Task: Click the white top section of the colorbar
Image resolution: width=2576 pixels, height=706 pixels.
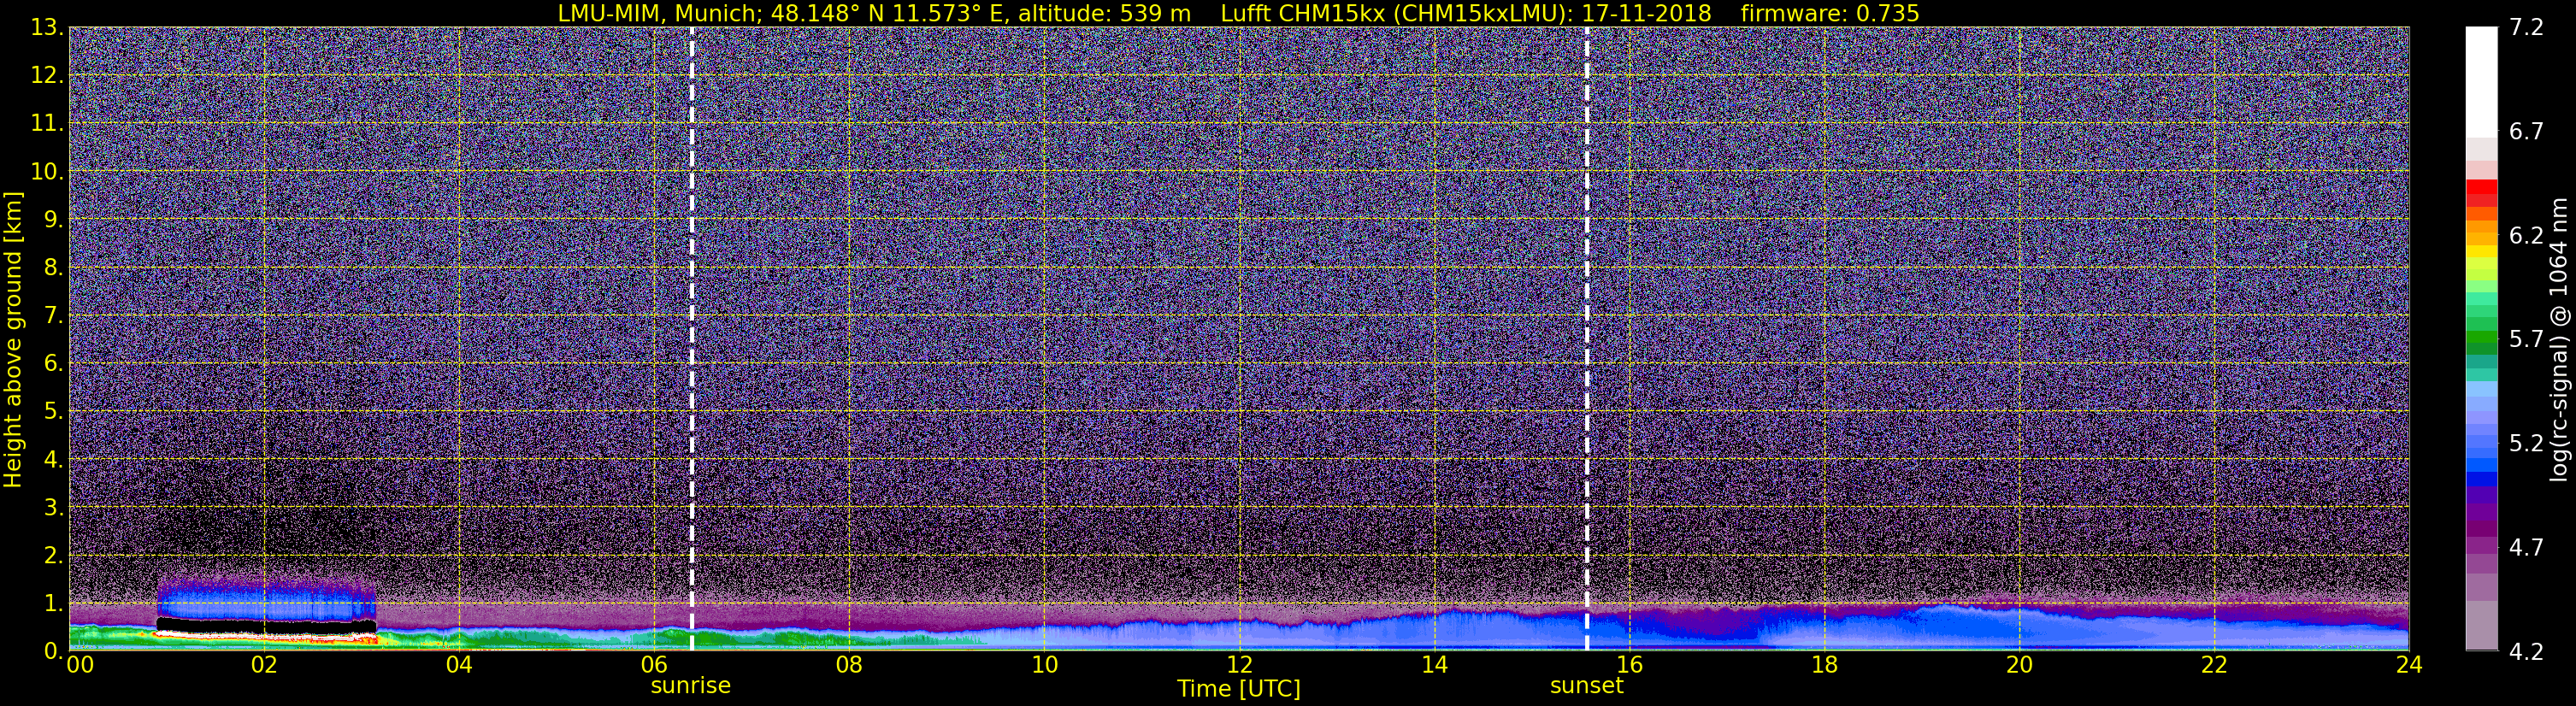Action: 2481,82
